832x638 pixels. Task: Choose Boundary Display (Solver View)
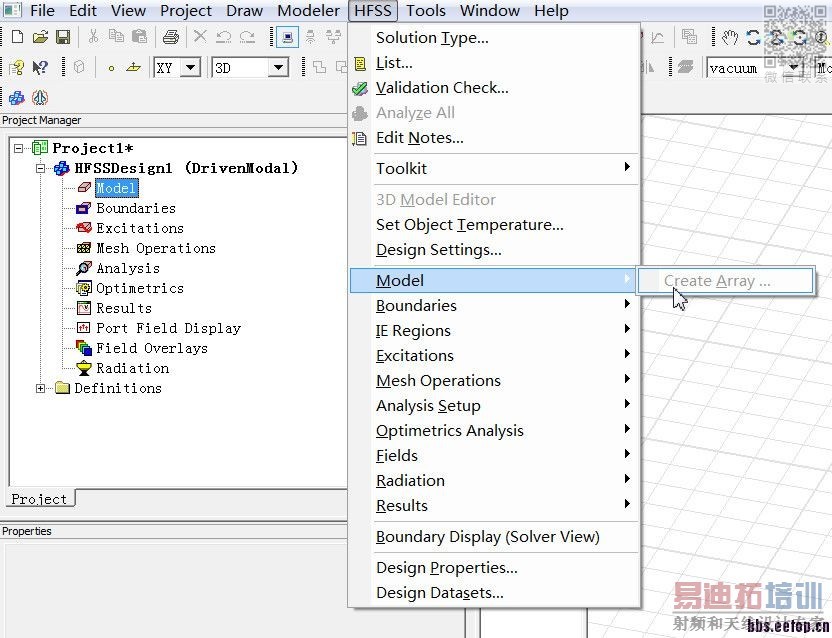pyautogui.click(x=494, y=537)
